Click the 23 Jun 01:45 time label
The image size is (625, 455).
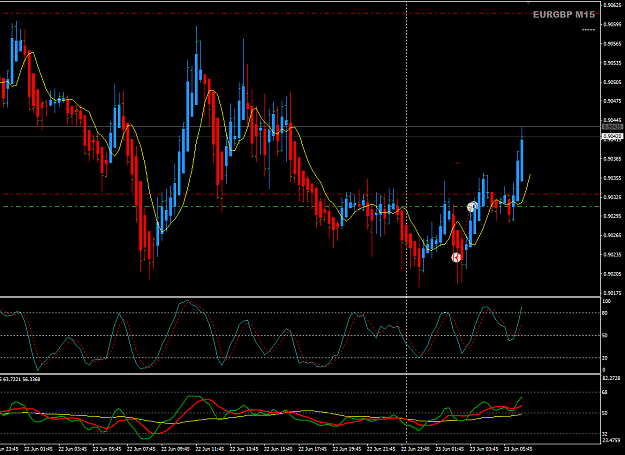[x=450, y=449]
